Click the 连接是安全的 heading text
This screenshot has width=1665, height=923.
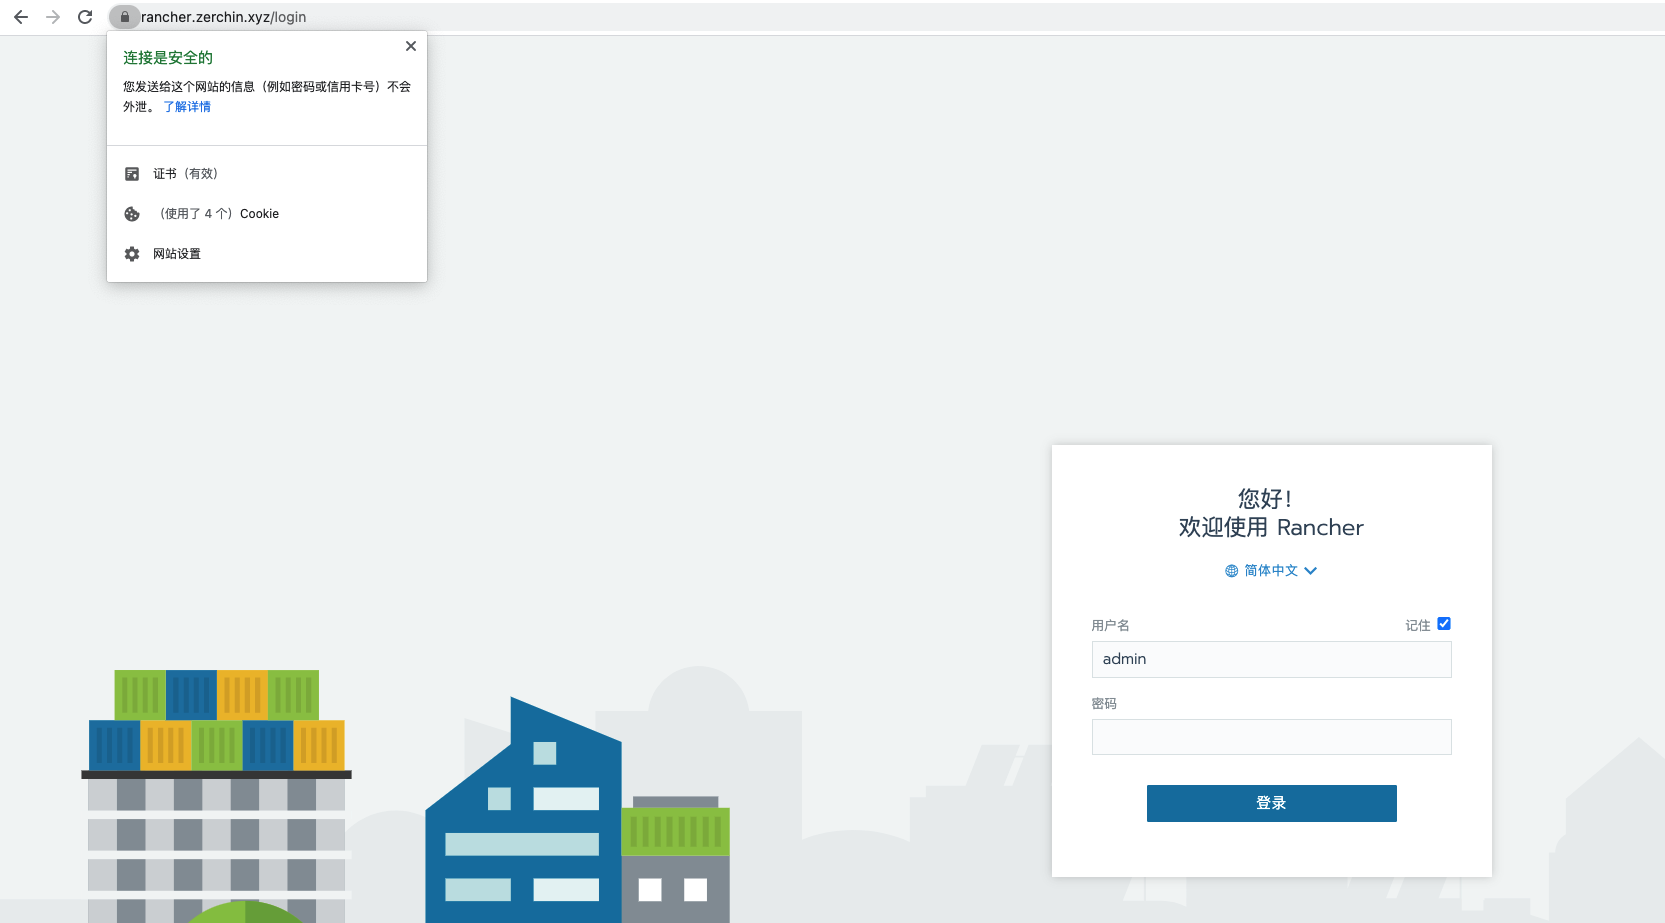point(168,58)
